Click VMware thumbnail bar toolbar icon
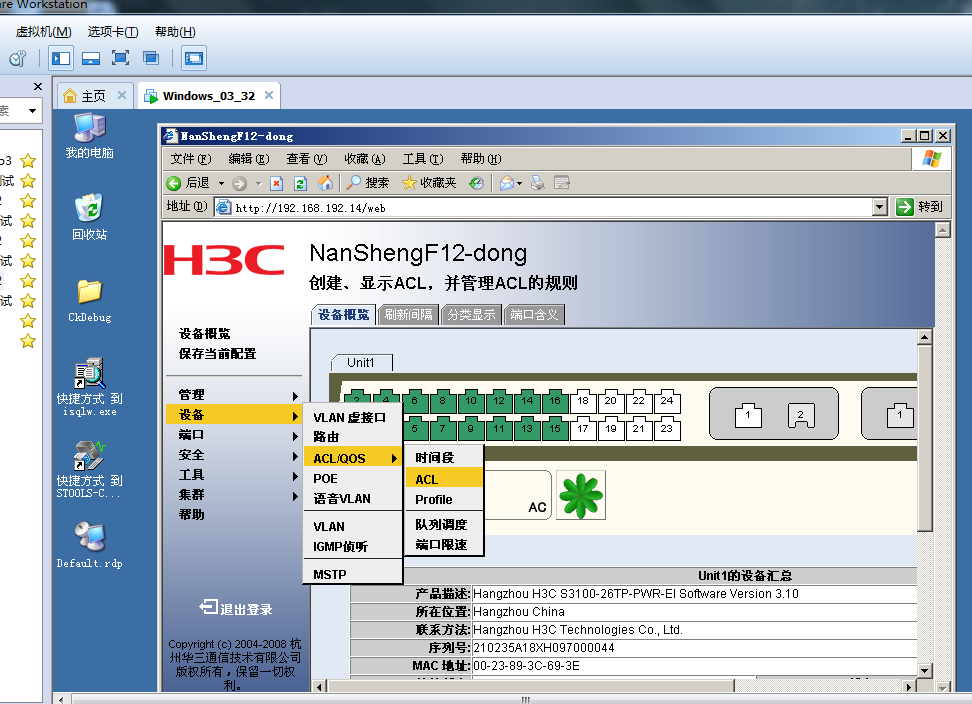This screenshot has height=704, width=972. 91,58
